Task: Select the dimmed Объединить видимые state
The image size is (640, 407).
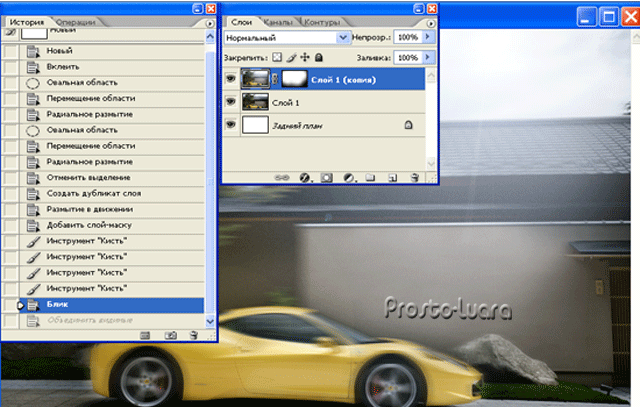Action: point(112,321)
